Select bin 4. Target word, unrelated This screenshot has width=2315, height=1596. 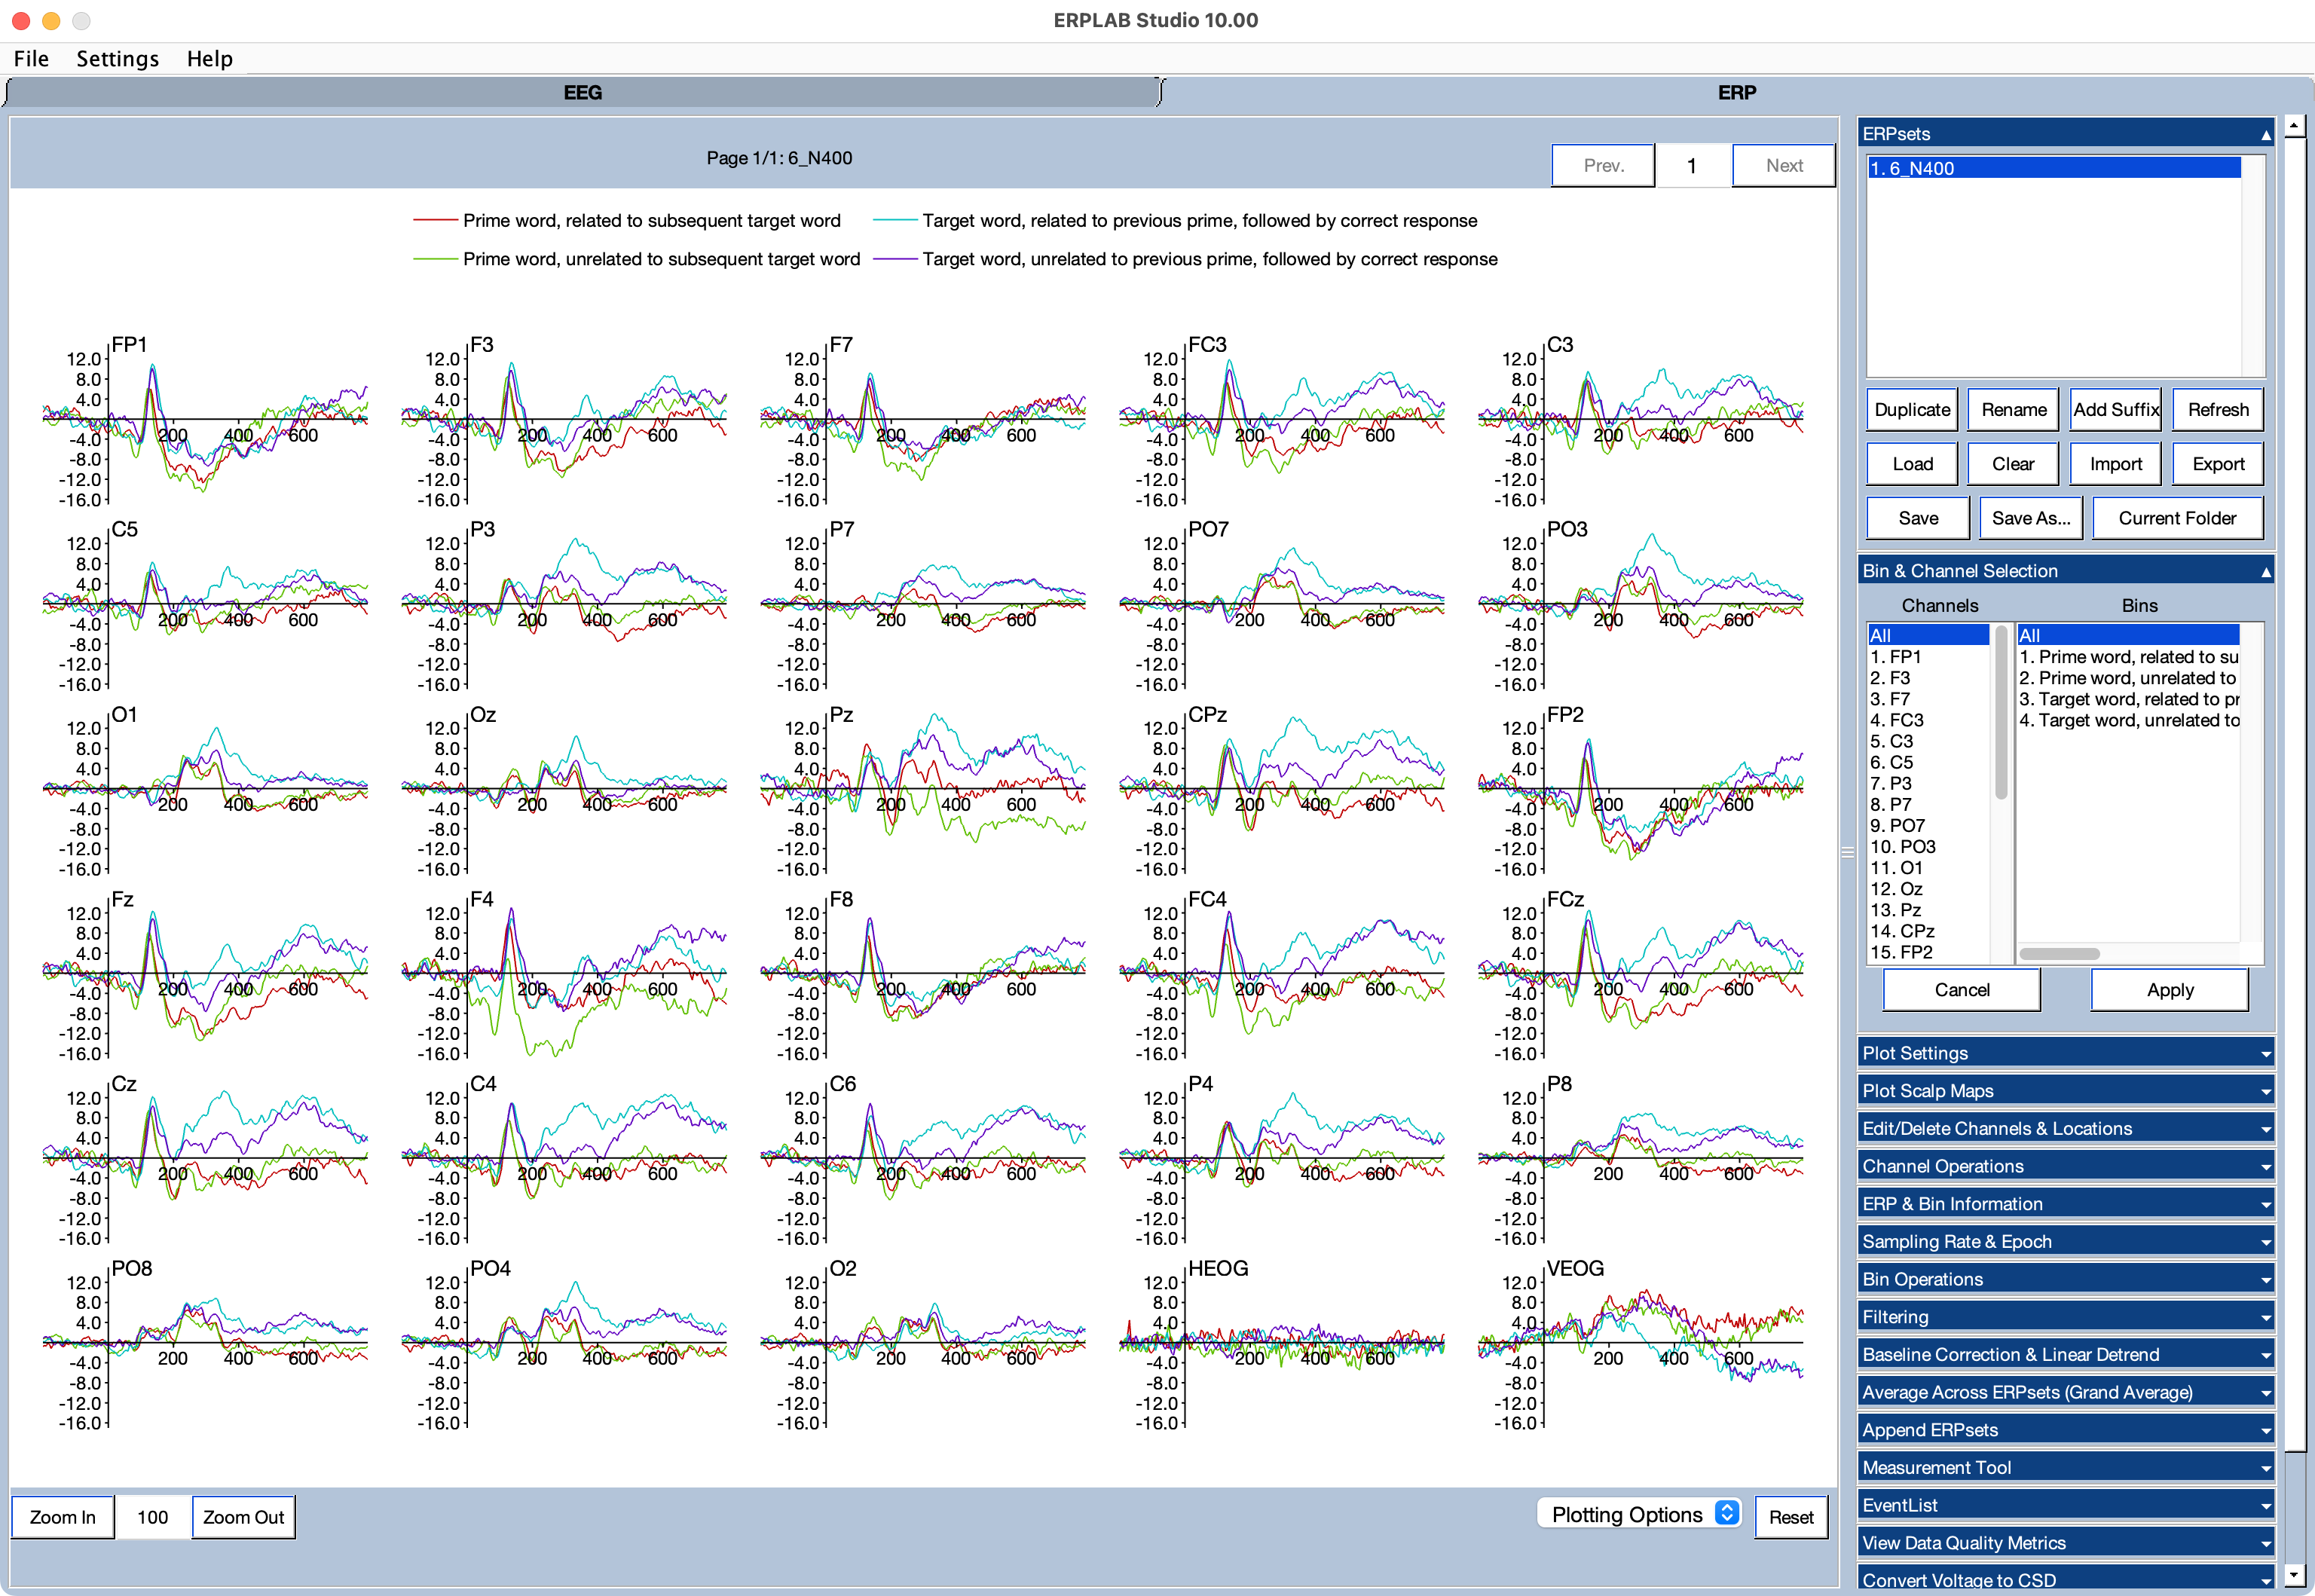[x=2128, y=720]
